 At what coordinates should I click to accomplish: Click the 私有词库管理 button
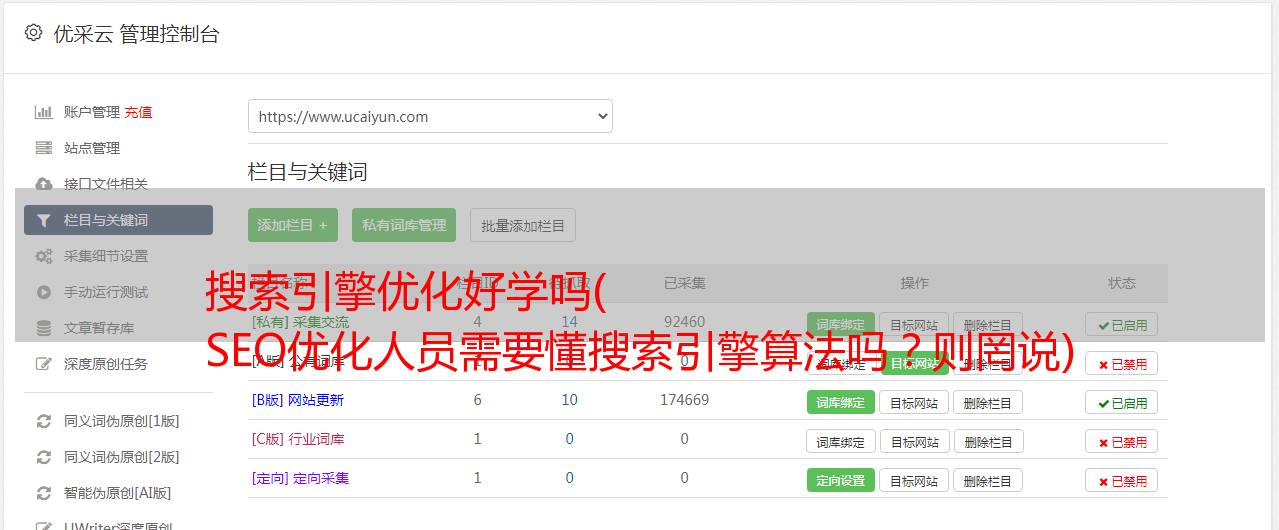click(x=404, y=225)
